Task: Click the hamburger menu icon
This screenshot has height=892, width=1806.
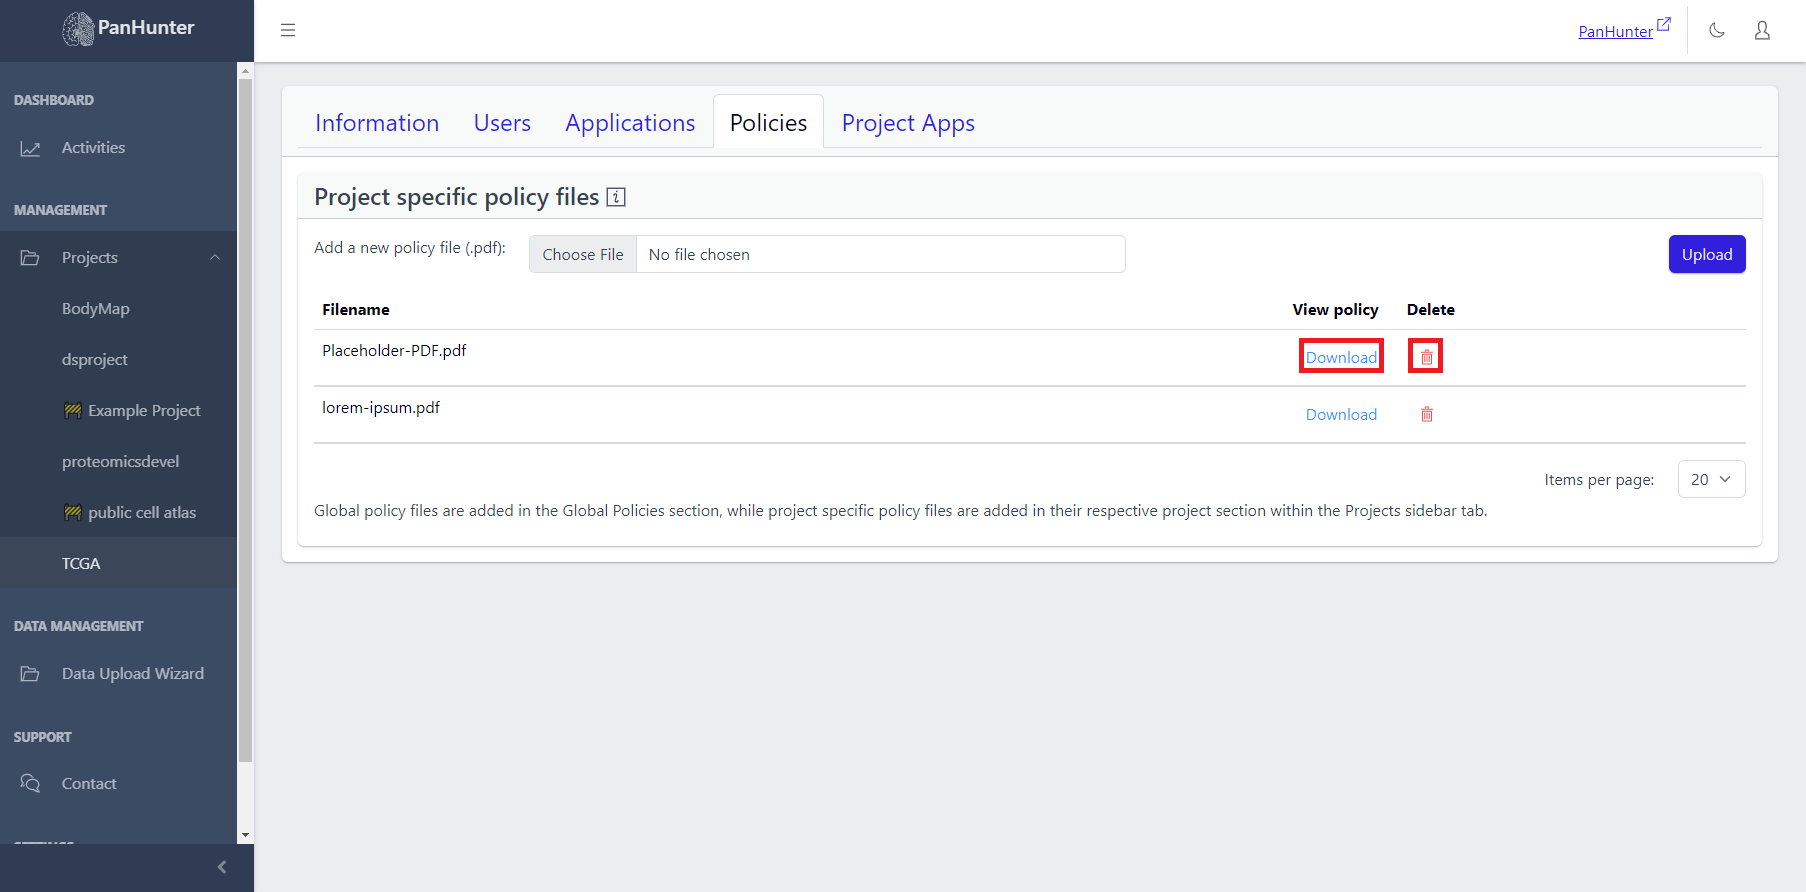Action: 288,30
